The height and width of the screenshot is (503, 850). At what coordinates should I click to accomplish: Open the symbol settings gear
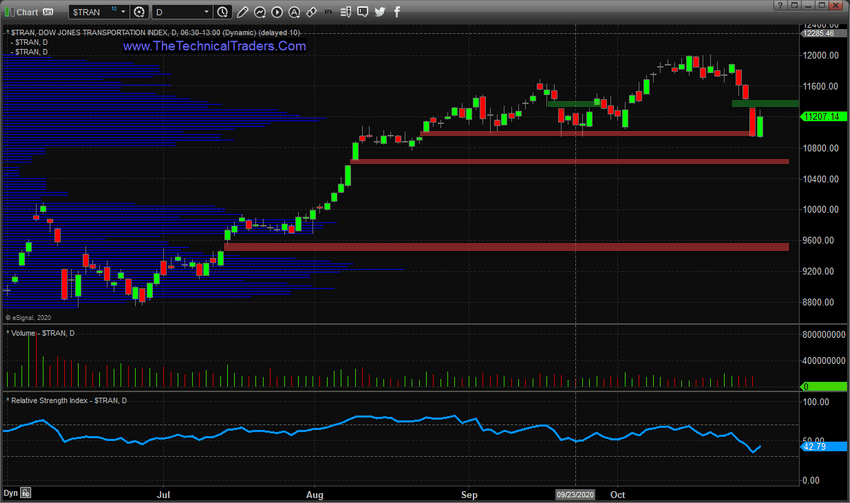point(139,12)
